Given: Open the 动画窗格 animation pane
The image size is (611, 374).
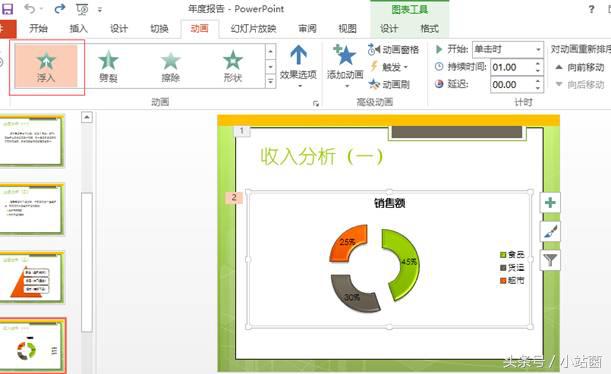Looking at the screenshot, I should [394, 49].
